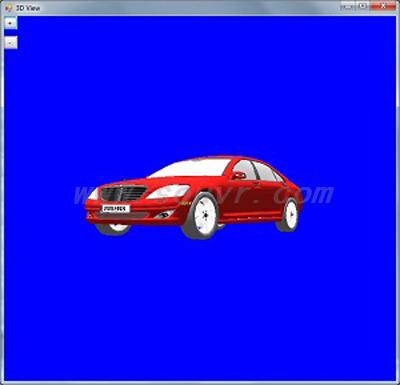This screenshot has height=385, width=400.
Task: Minimize the 3D View window
Action: 348,6
